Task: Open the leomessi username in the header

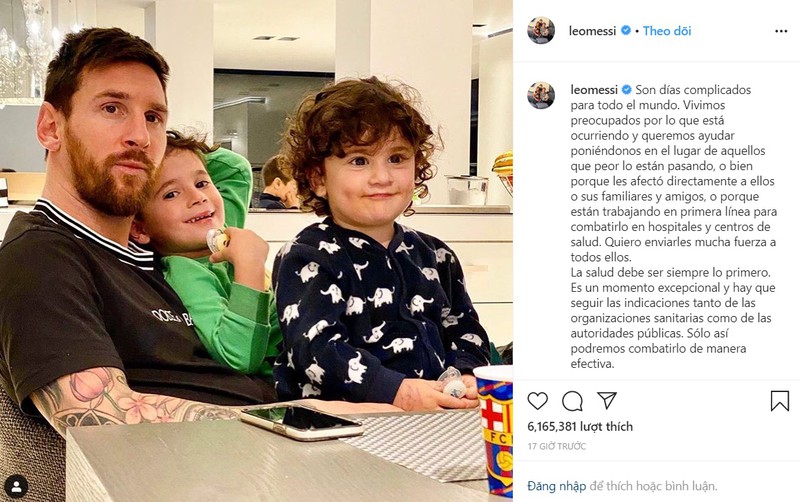Action: click(592, 31)
